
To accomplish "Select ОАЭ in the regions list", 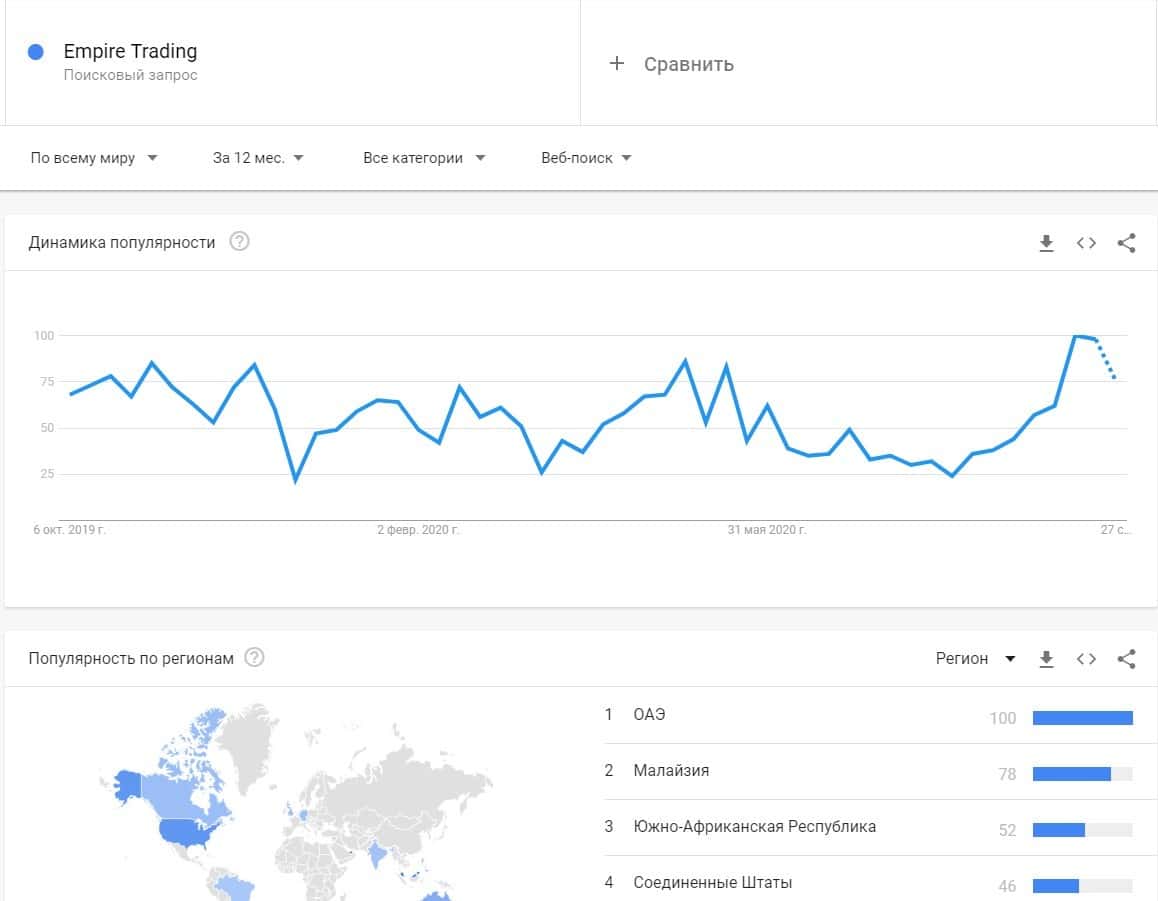I will point(649,715).
